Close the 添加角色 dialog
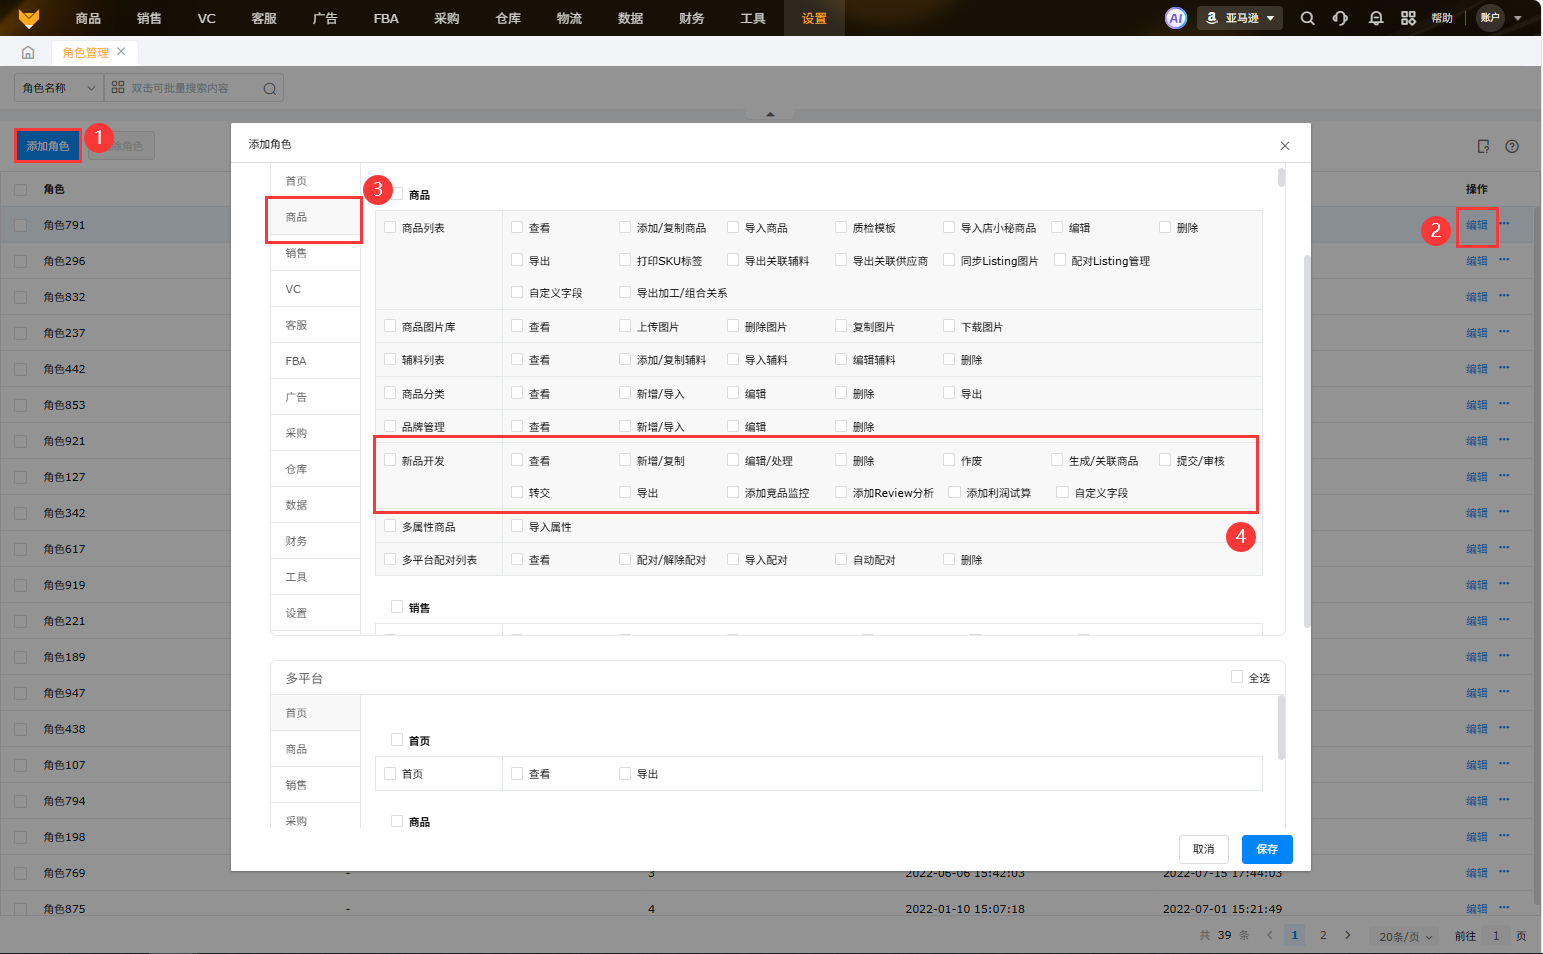This screenshot has height=954, width=1543. (x=1285, y=146)
